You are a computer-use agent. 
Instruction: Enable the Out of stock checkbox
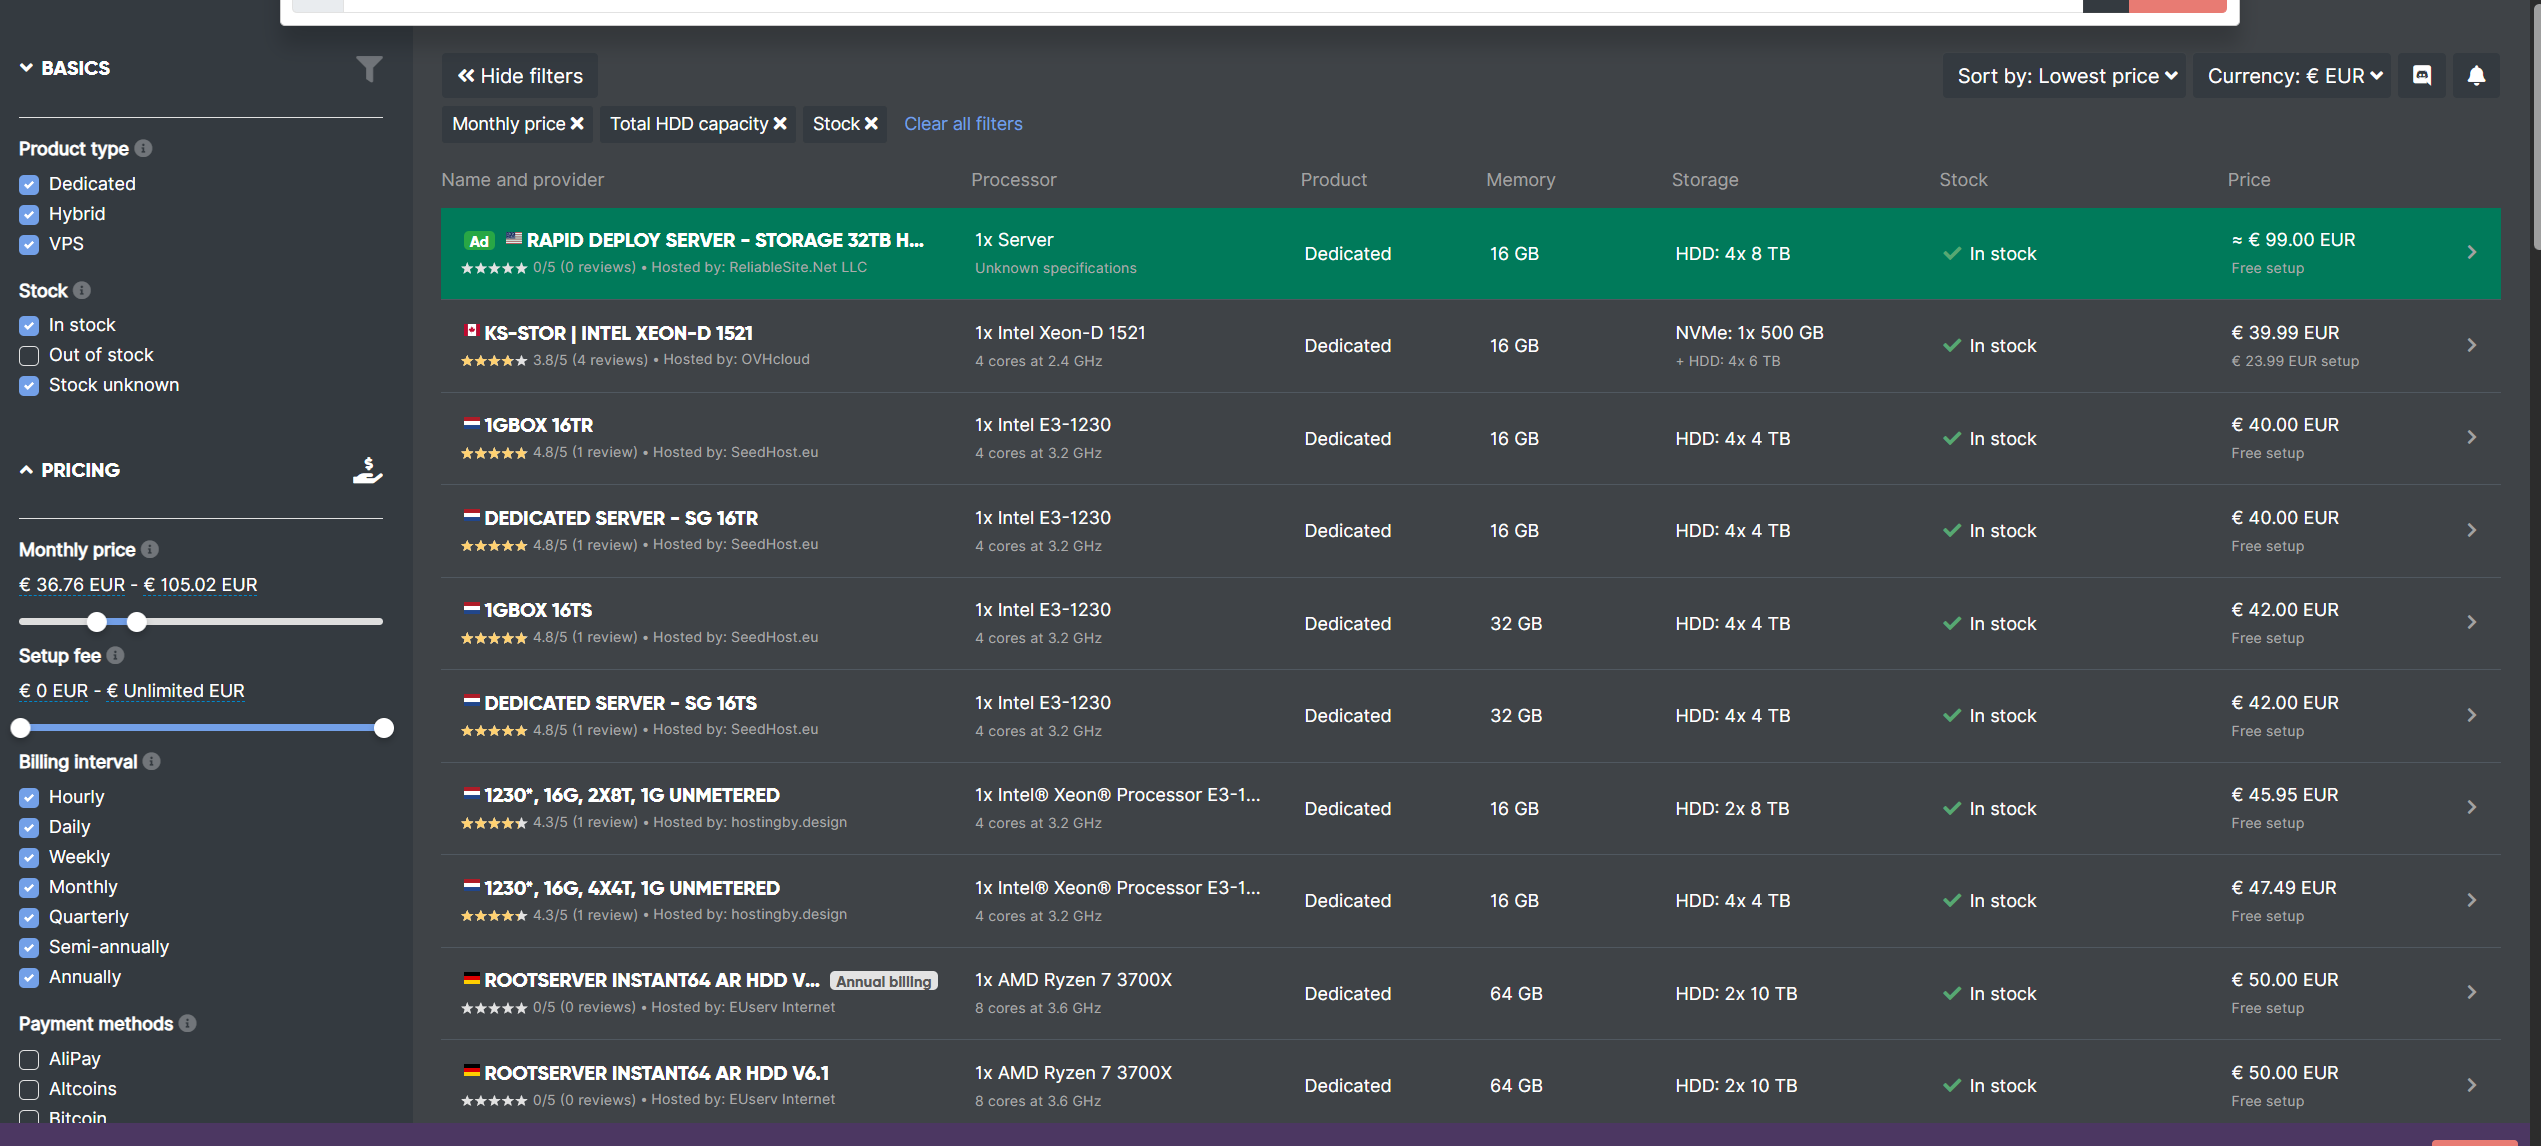[29, 355]
